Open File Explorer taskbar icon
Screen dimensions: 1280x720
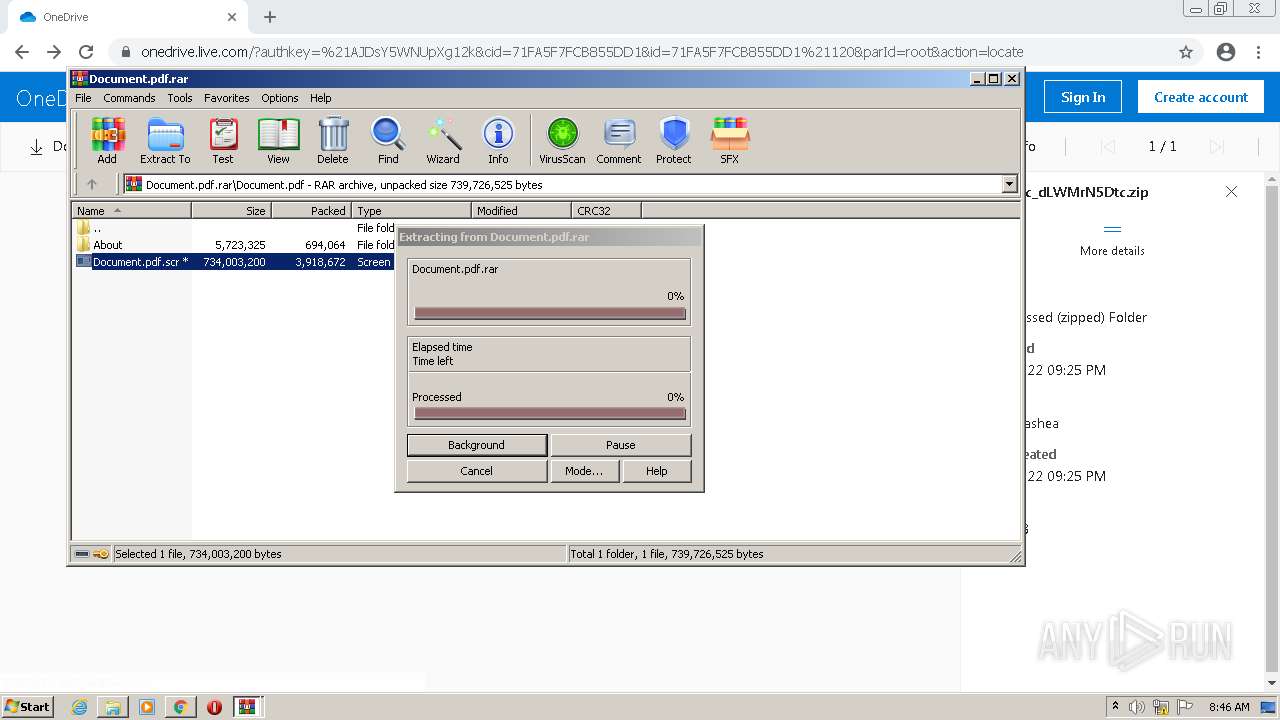pyautogui.click(x=113, y=707)
